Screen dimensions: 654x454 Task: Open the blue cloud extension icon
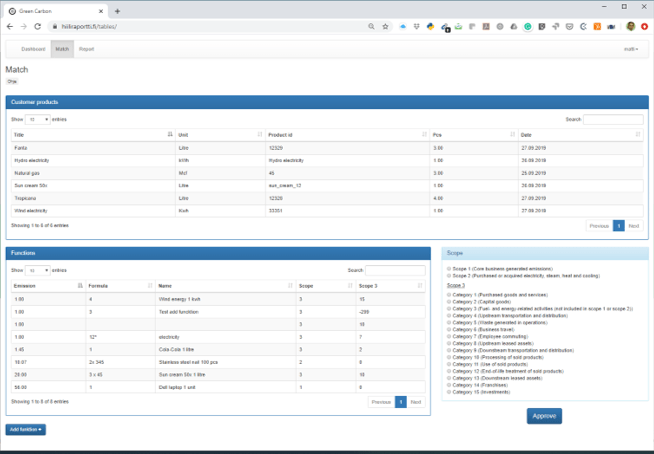[x=403, y=26]
